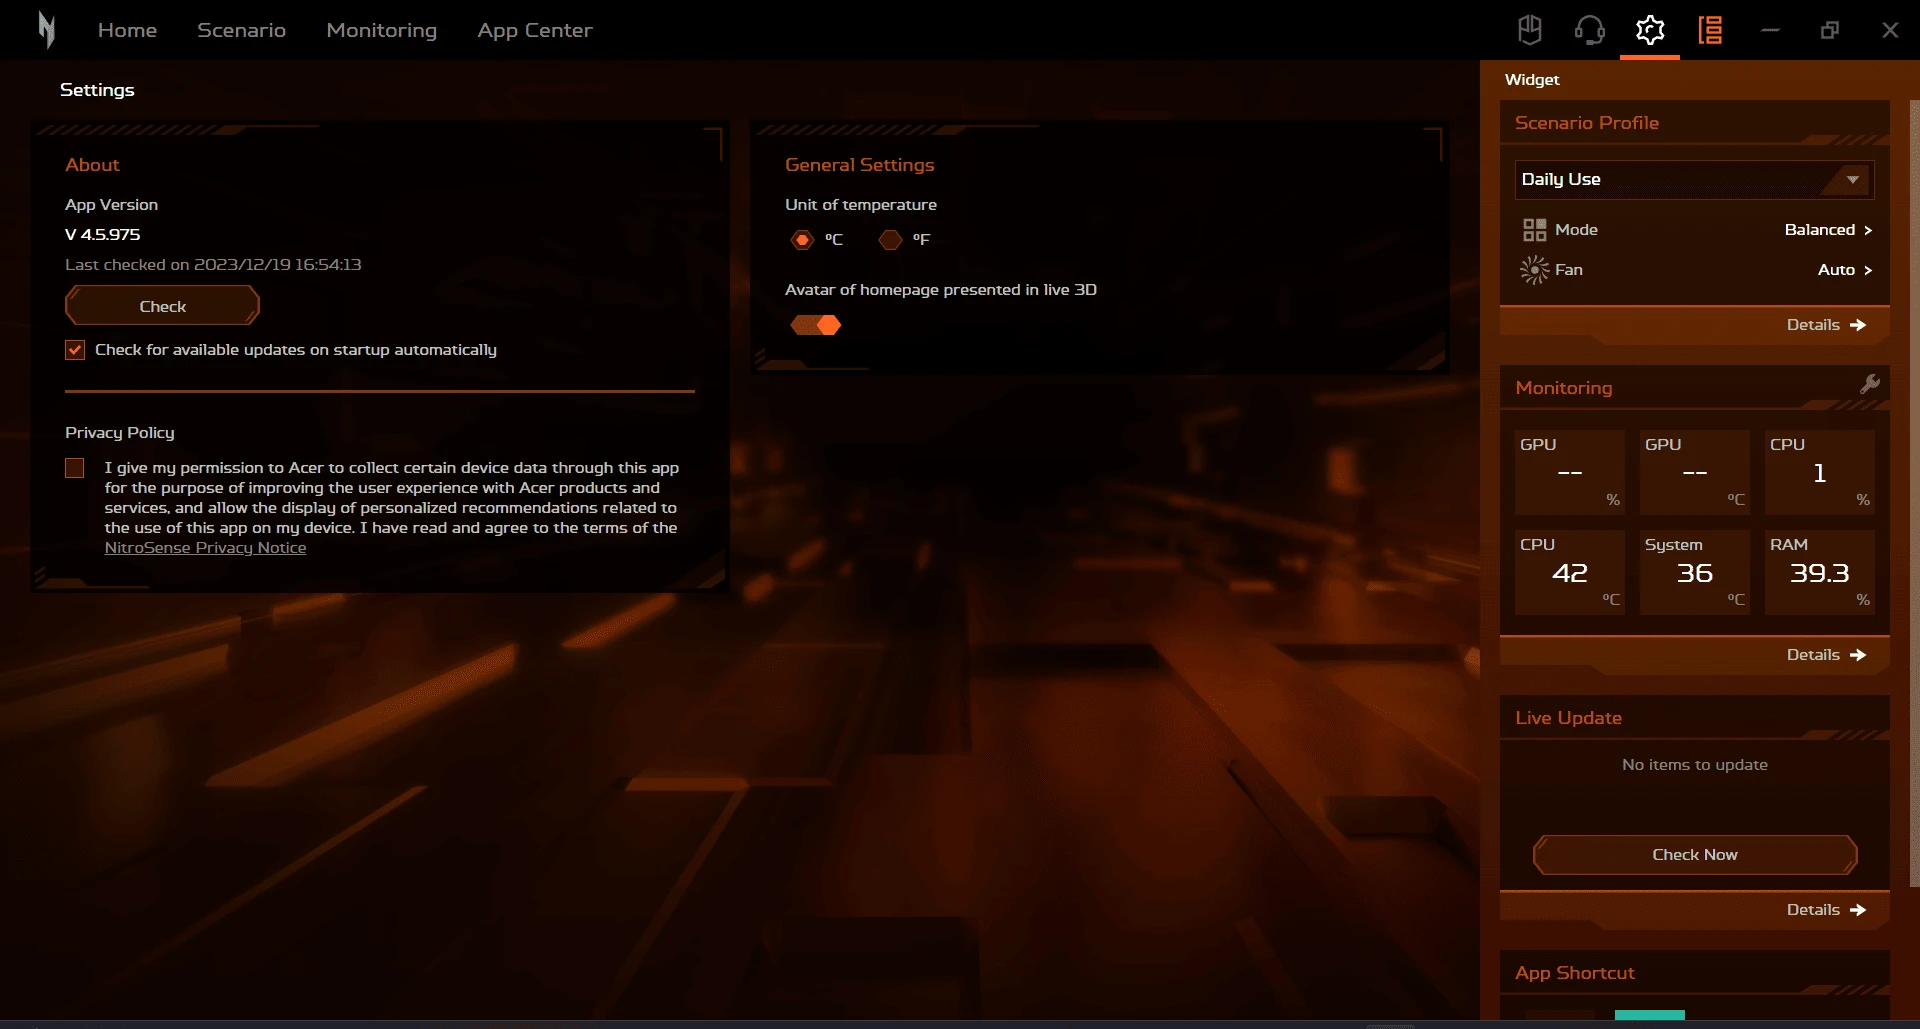Open the Scenario tab

[x=241, y=30]
